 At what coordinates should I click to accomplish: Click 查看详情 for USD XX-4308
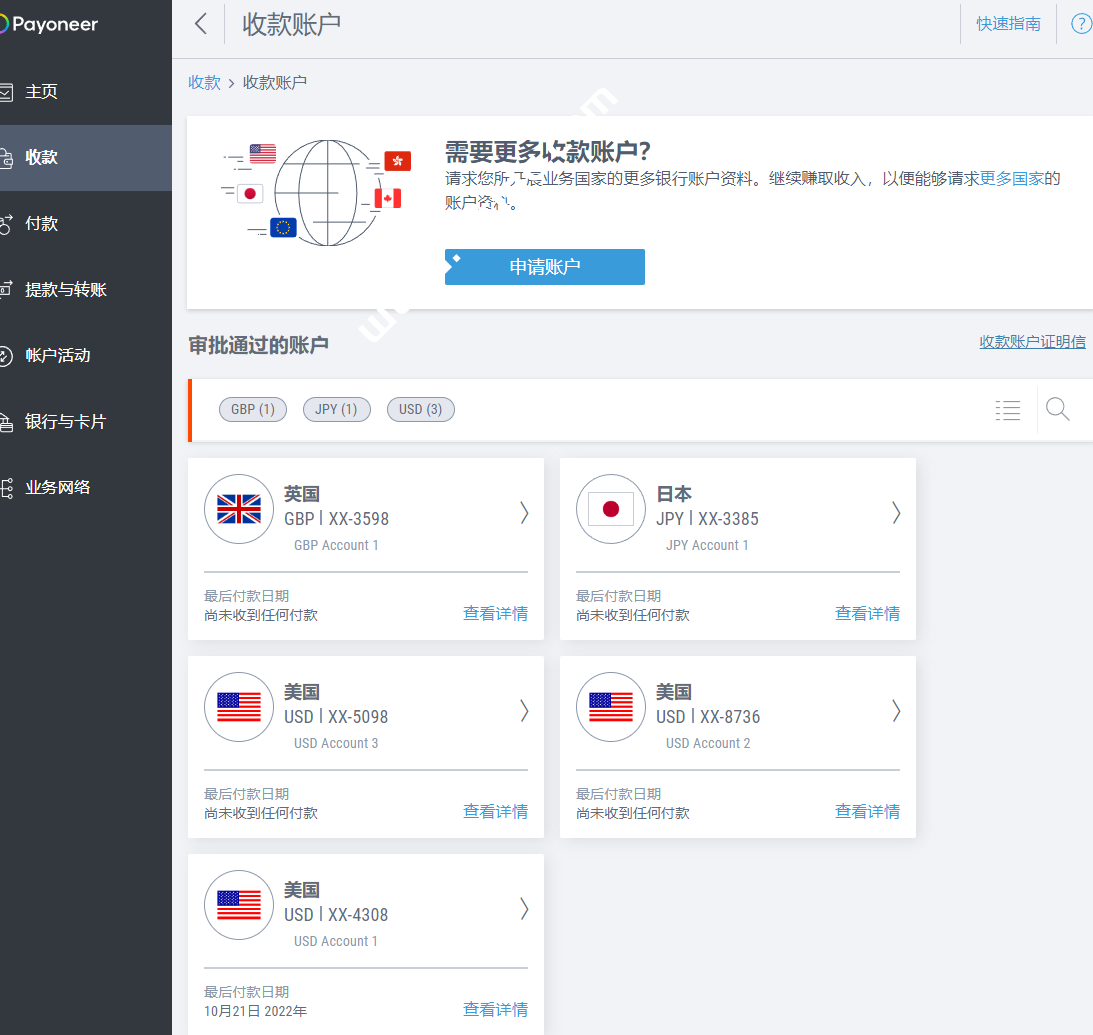coord(495,1009)
